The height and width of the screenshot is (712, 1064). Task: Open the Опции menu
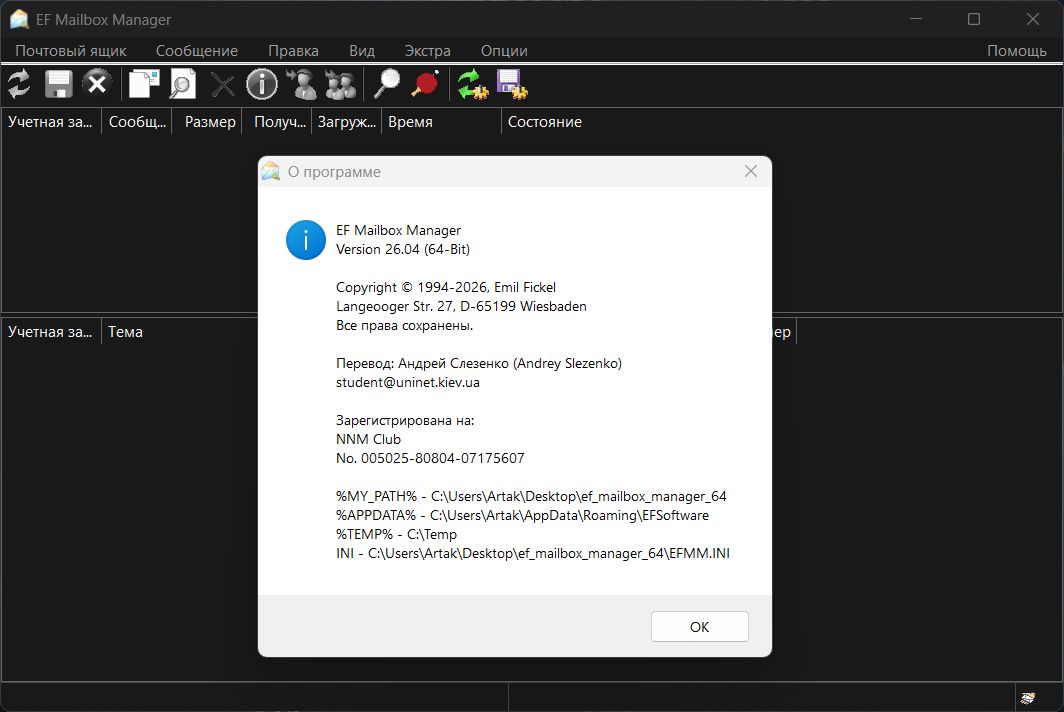504,50
